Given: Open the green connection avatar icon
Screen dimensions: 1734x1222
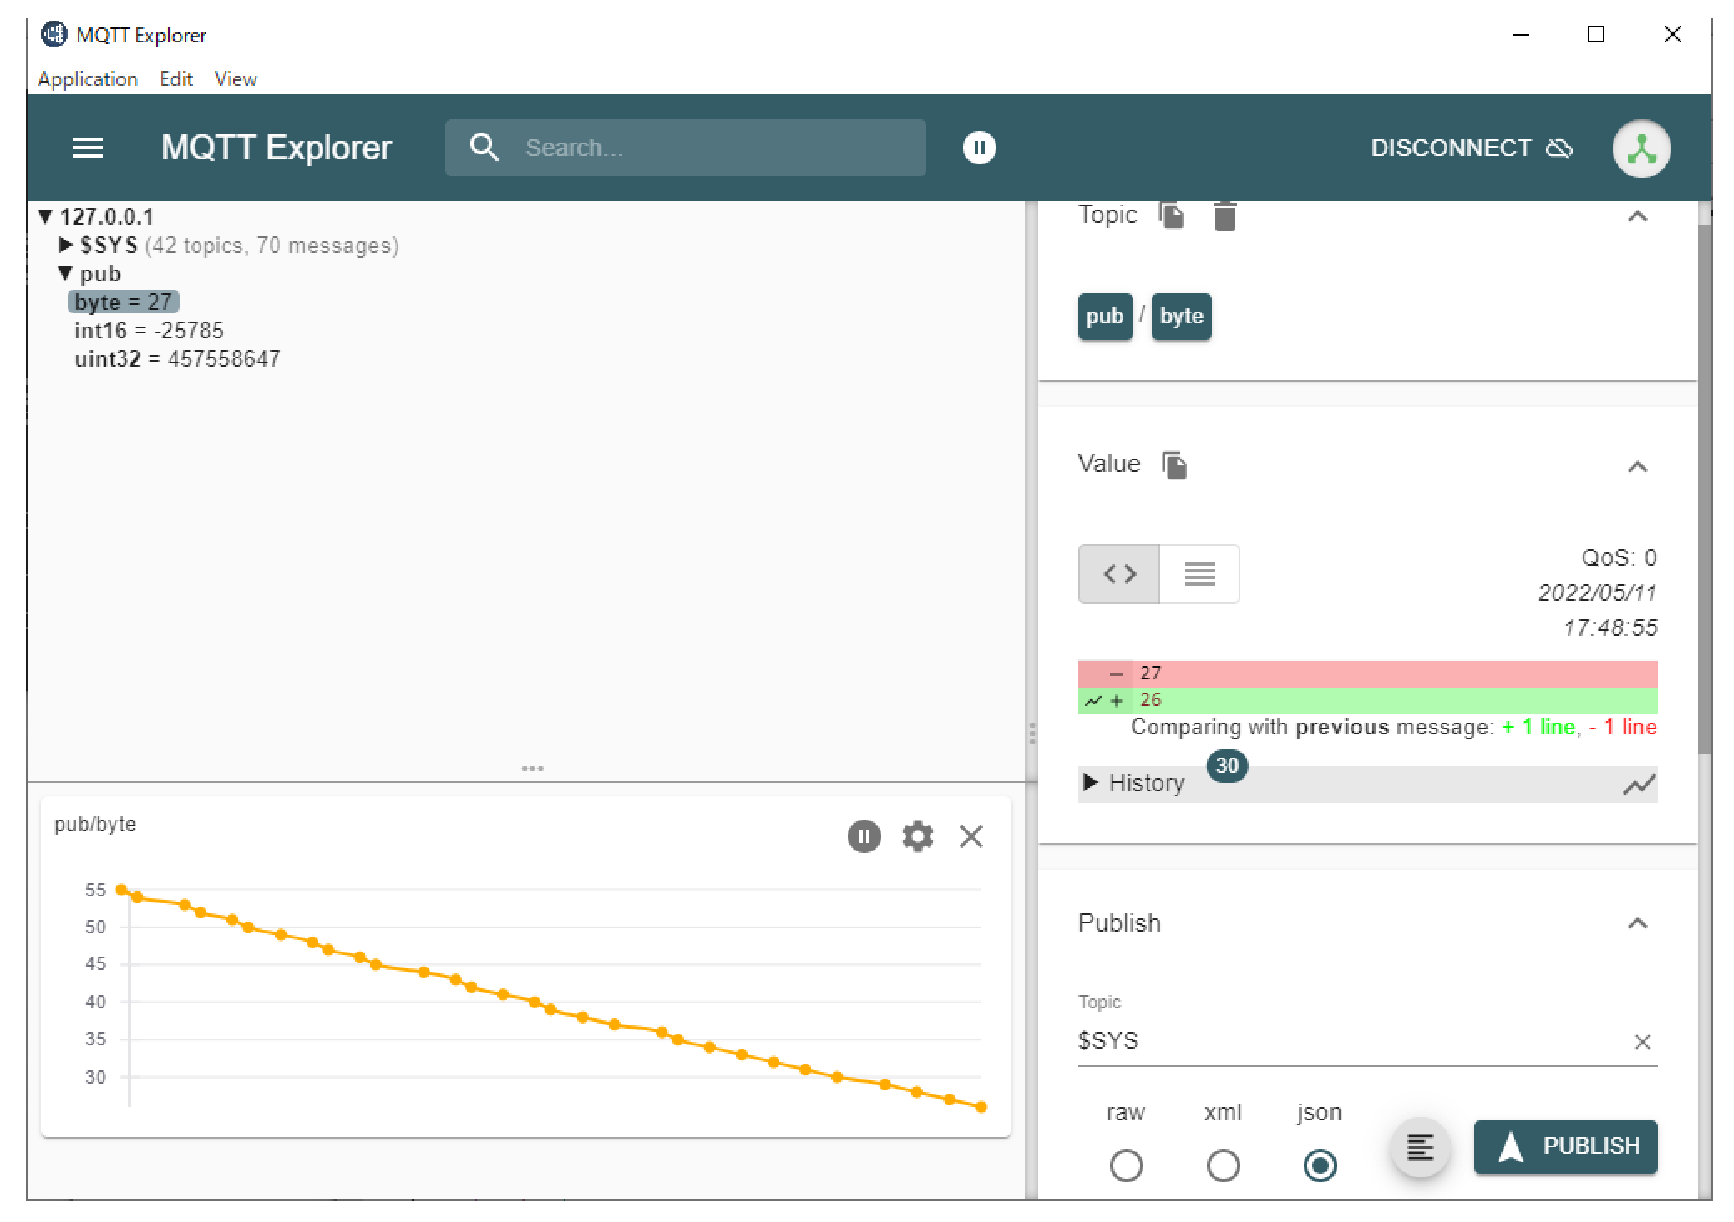Looking at the screenshot, I should click(1641, 149).
